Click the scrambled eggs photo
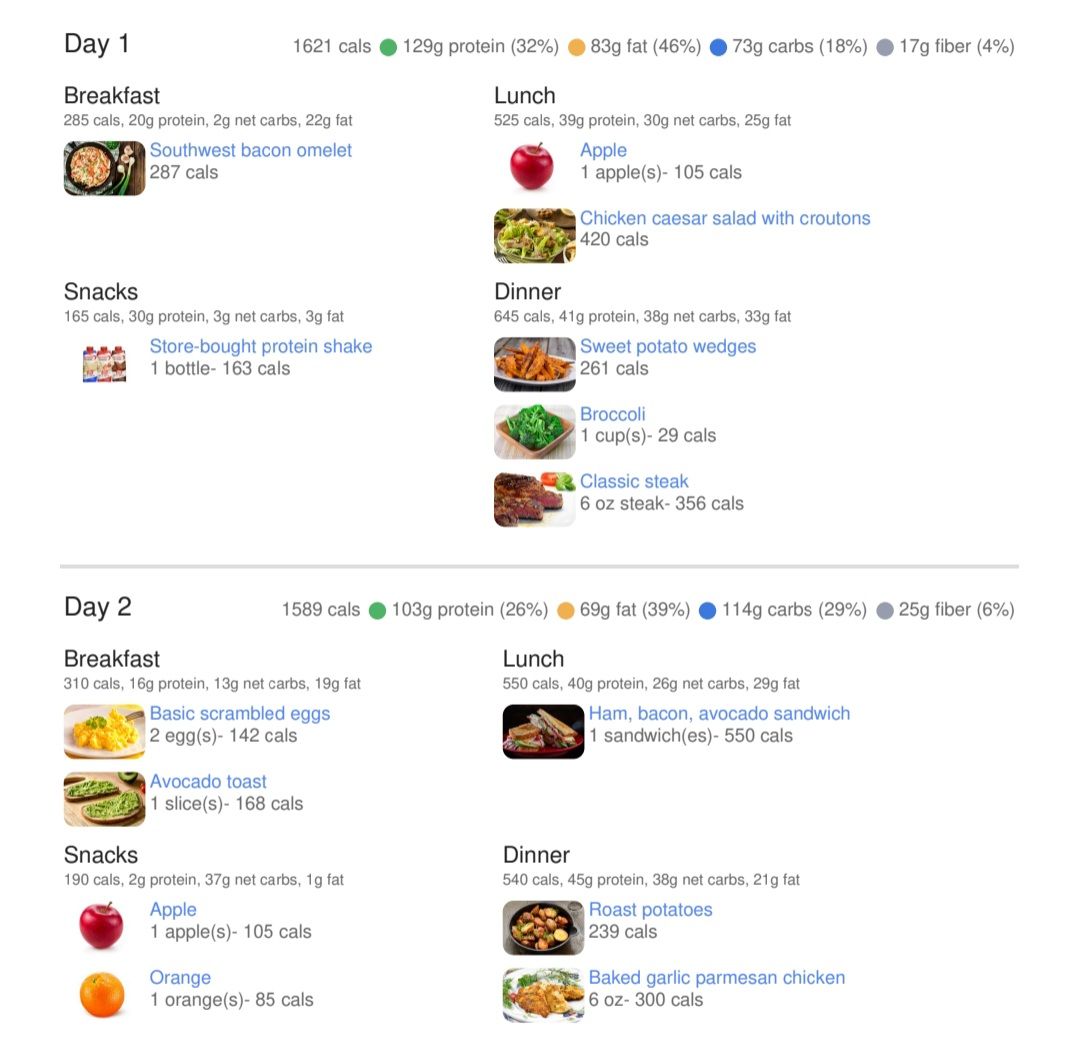This screenshot has height=1044, width=1080. [x=104, y=731]
